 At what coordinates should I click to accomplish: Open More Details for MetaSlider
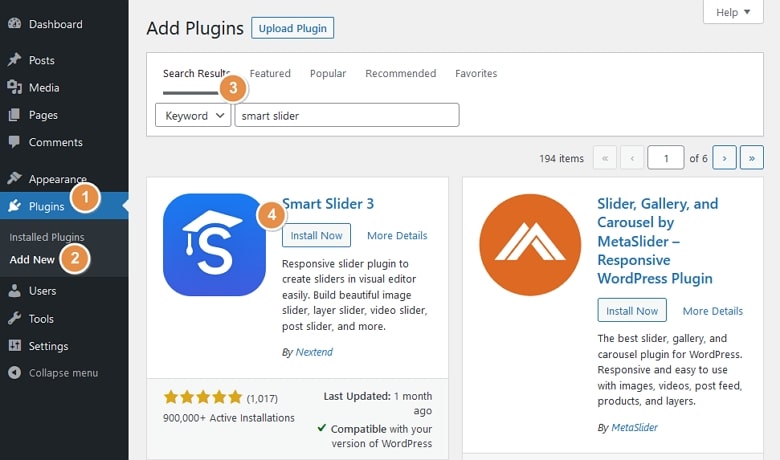point(712,311)
